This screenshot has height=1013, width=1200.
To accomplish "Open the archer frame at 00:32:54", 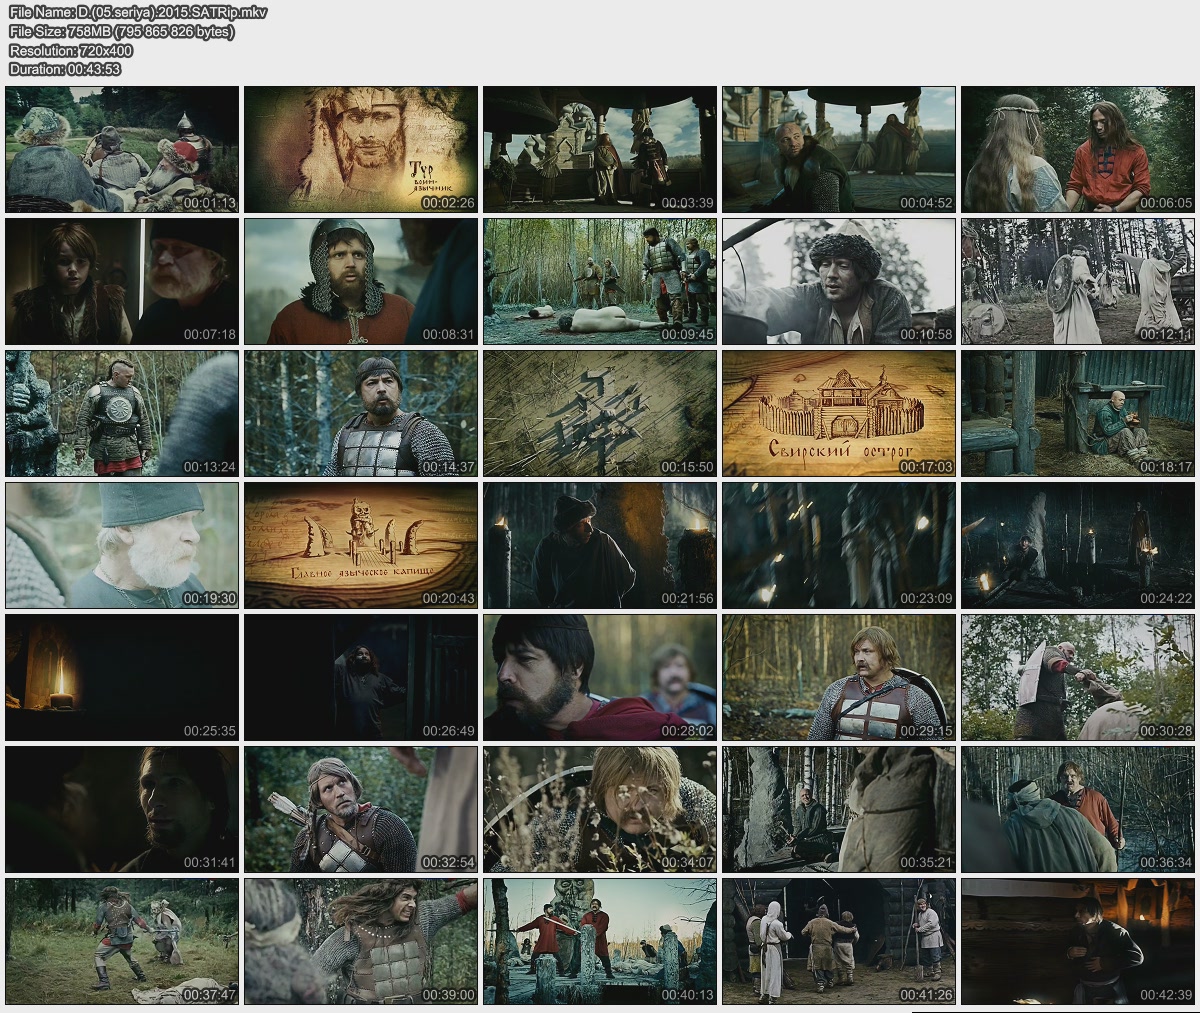I will tap(361, 809).
